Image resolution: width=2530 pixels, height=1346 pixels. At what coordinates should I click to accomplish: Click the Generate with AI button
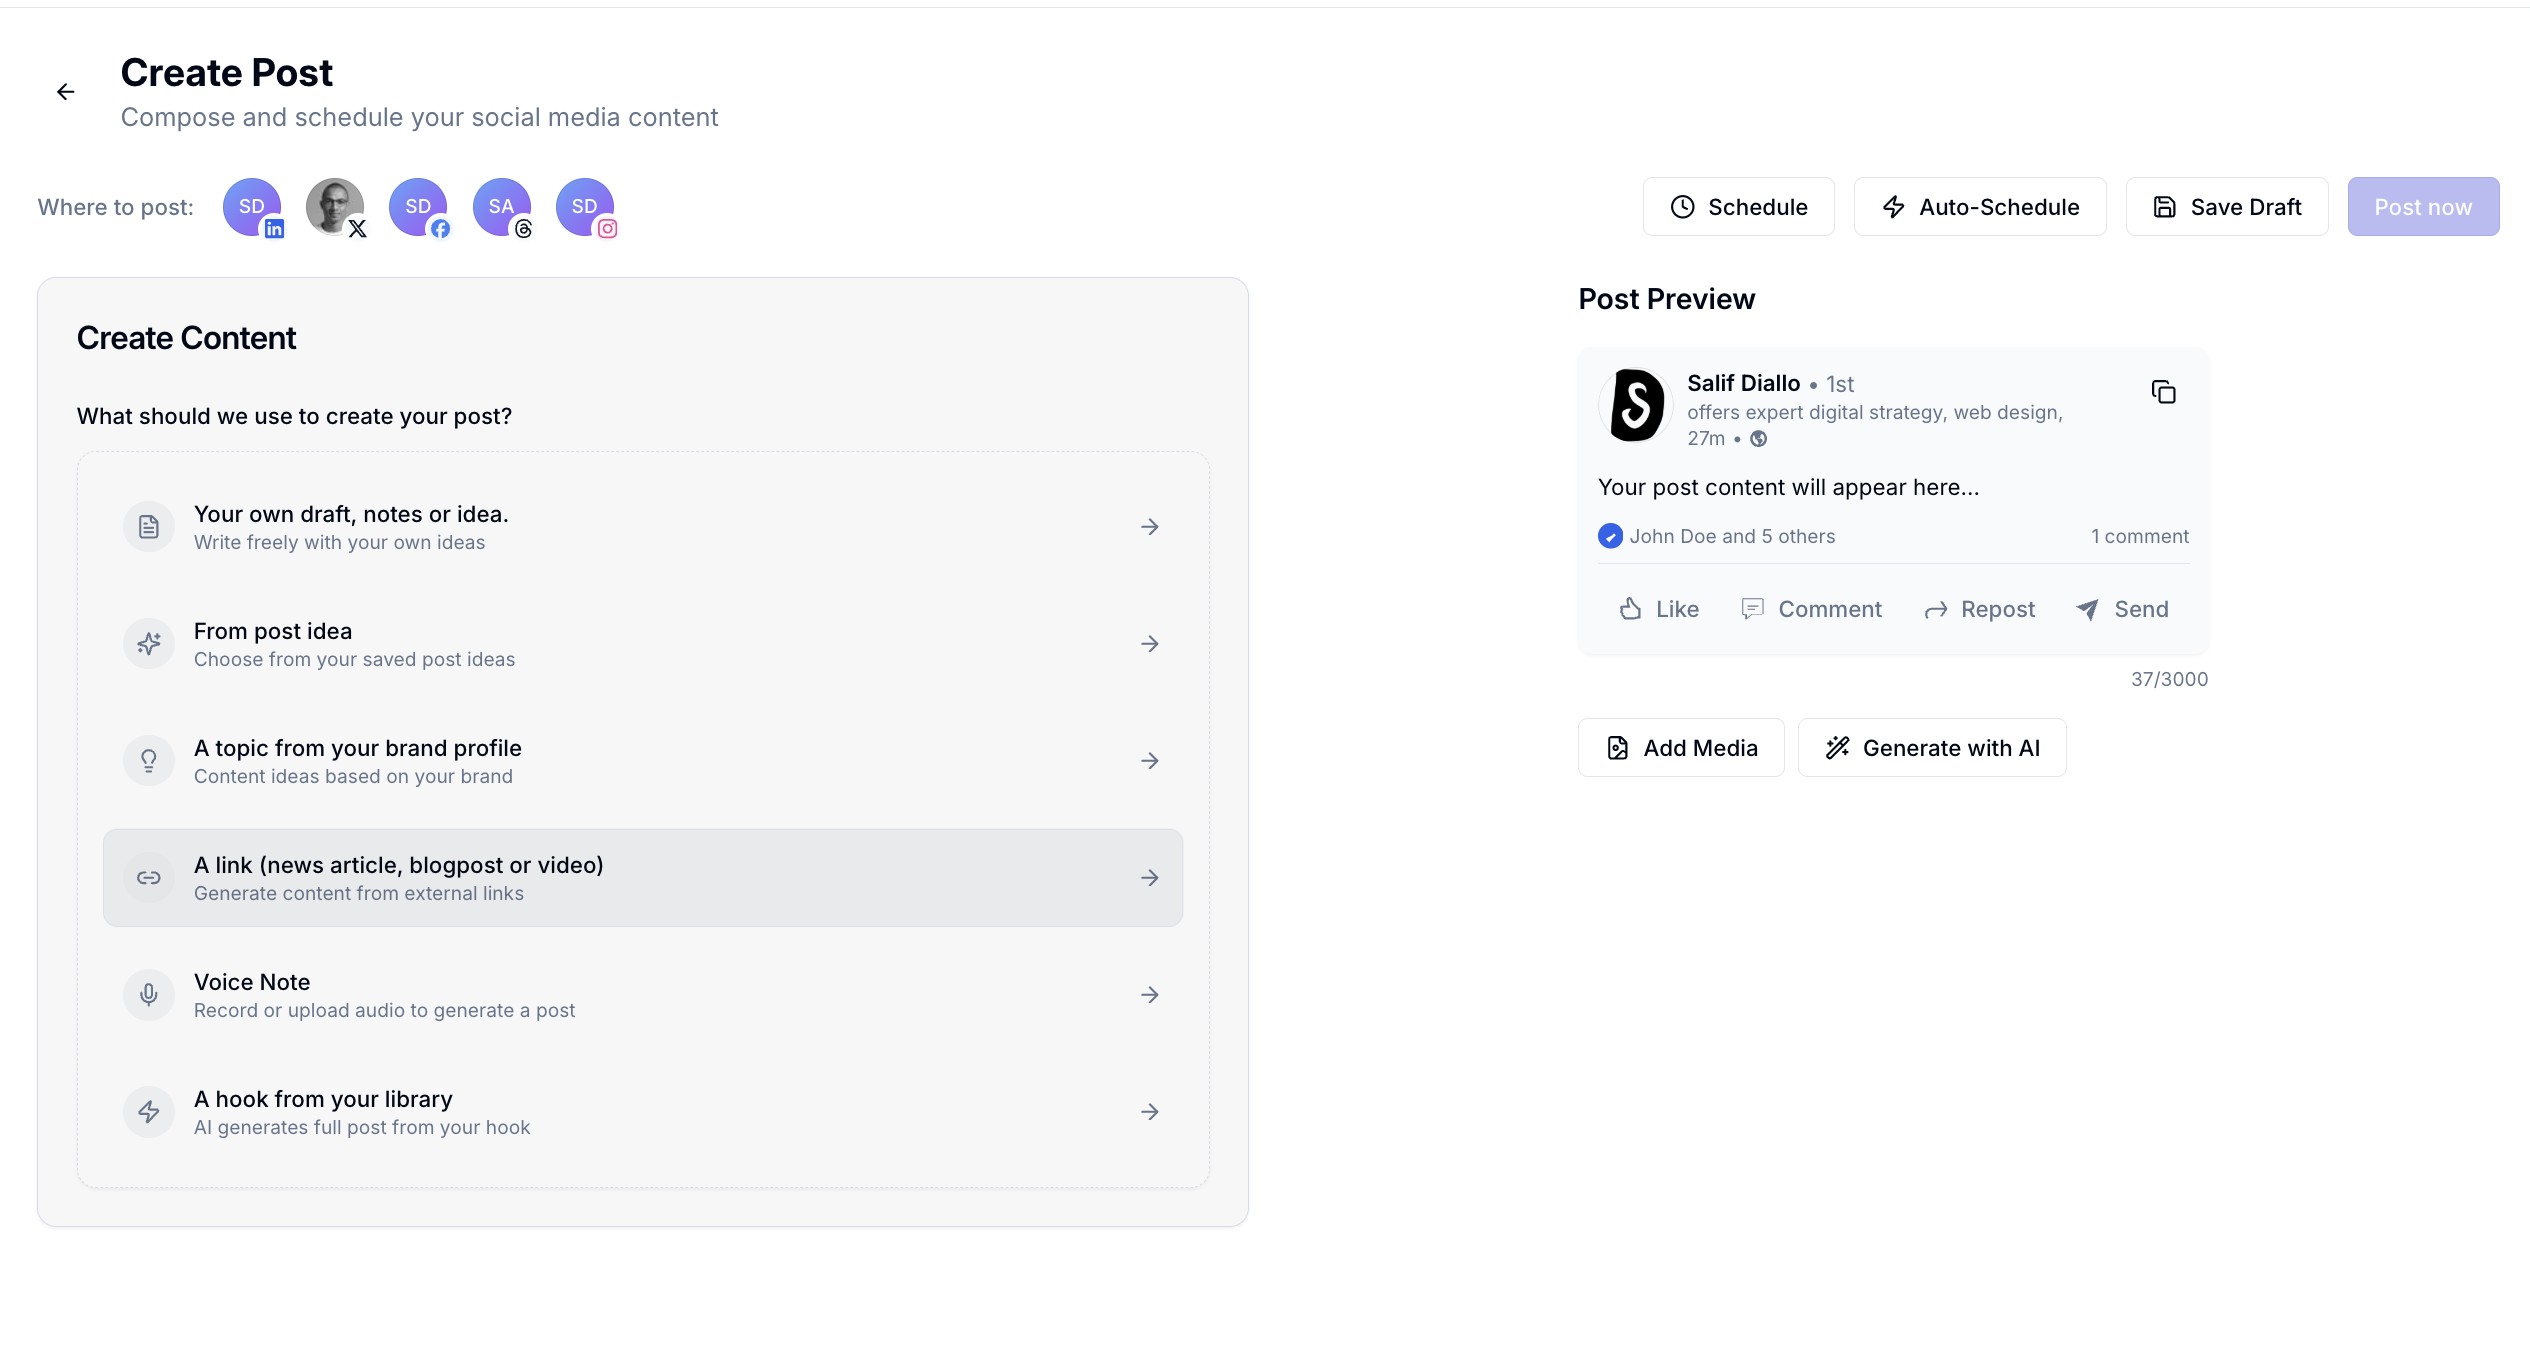click(1931, 747)
